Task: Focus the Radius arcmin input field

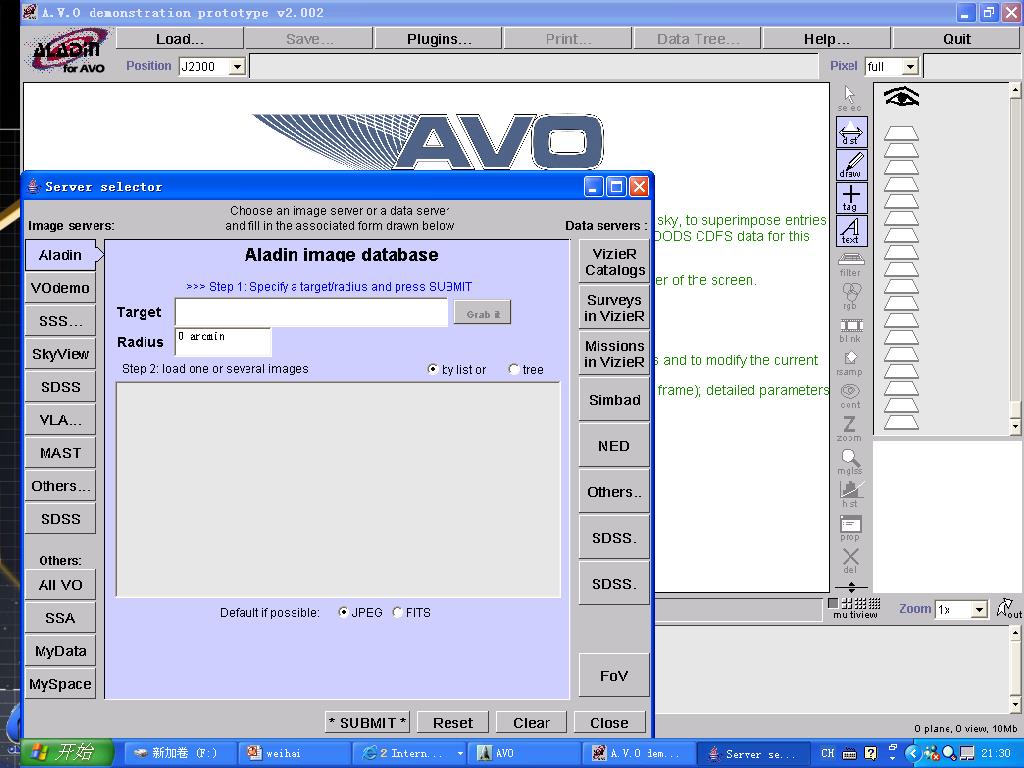Action: (x=223, y=342)
